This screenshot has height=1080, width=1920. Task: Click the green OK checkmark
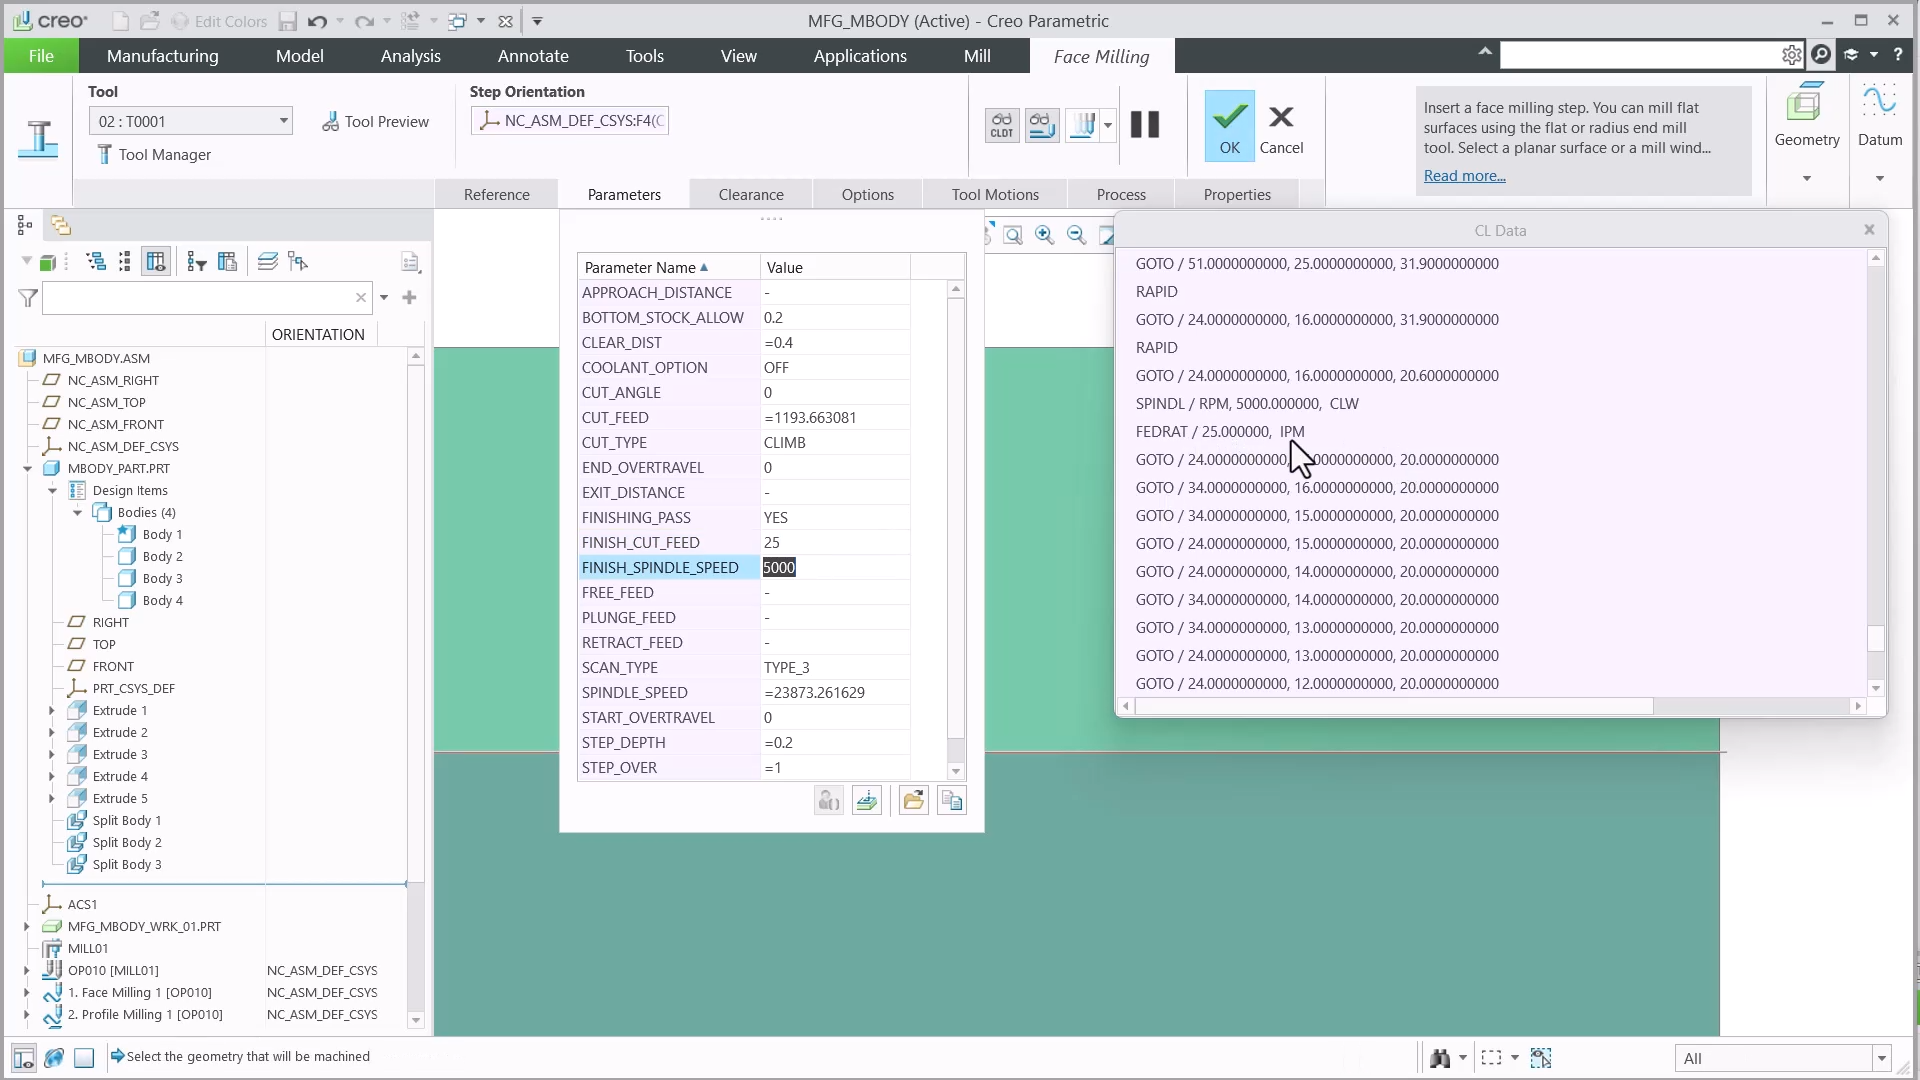1229,125
